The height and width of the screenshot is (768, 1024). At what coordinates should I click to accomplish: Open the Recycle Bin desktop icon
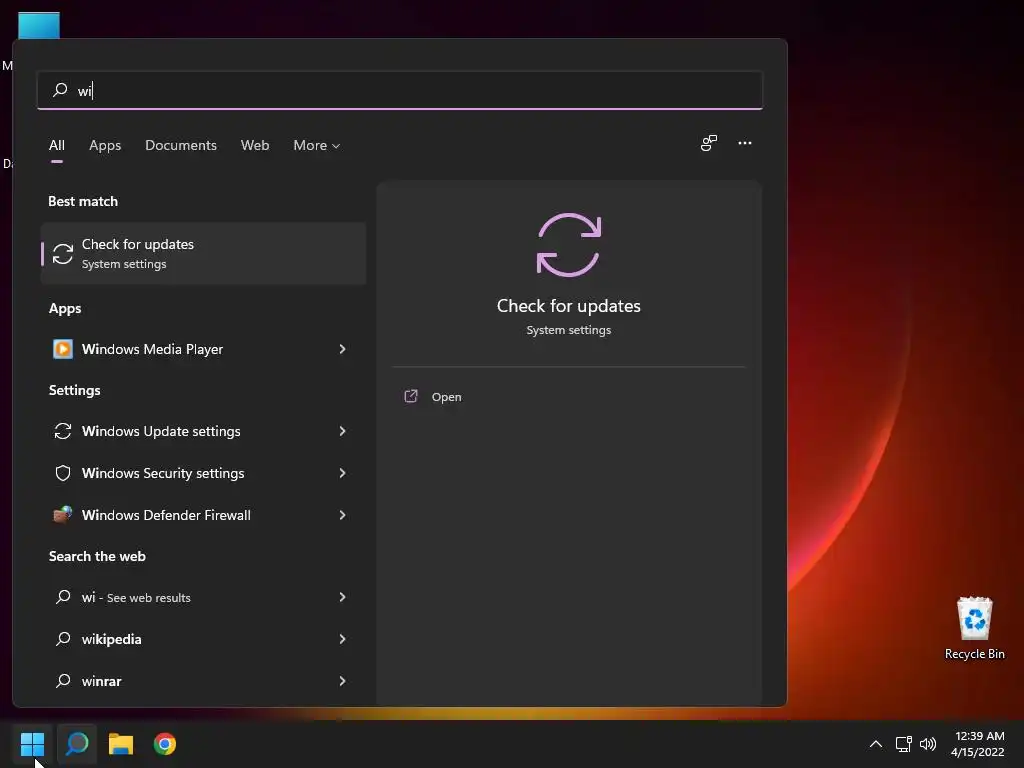point(974,628)
